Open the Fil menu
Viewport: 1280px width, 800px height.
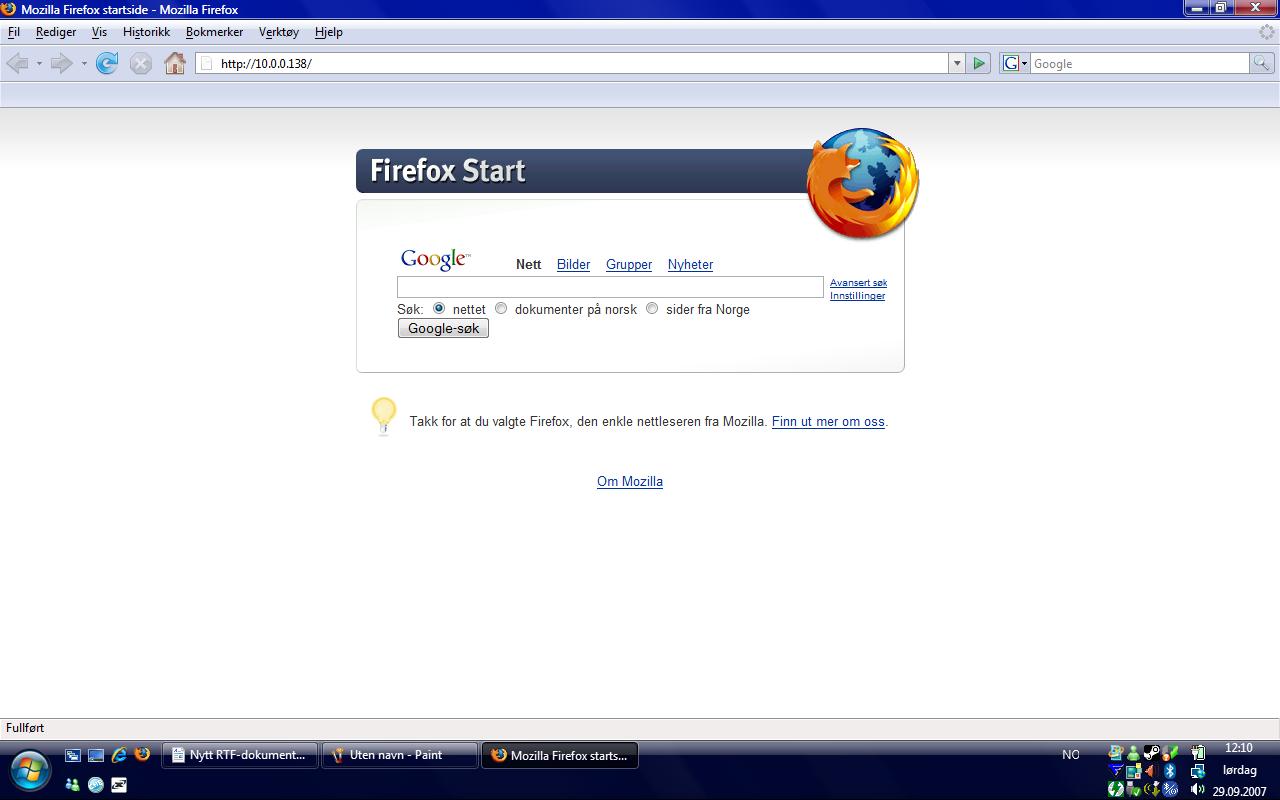click(14, 32)
